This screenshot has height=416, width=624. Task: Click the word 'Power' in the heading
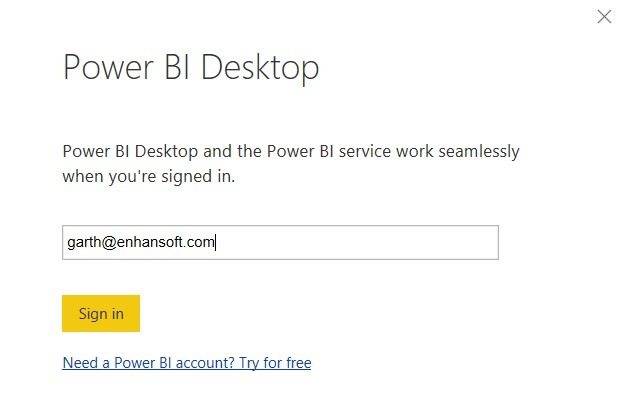108,67
